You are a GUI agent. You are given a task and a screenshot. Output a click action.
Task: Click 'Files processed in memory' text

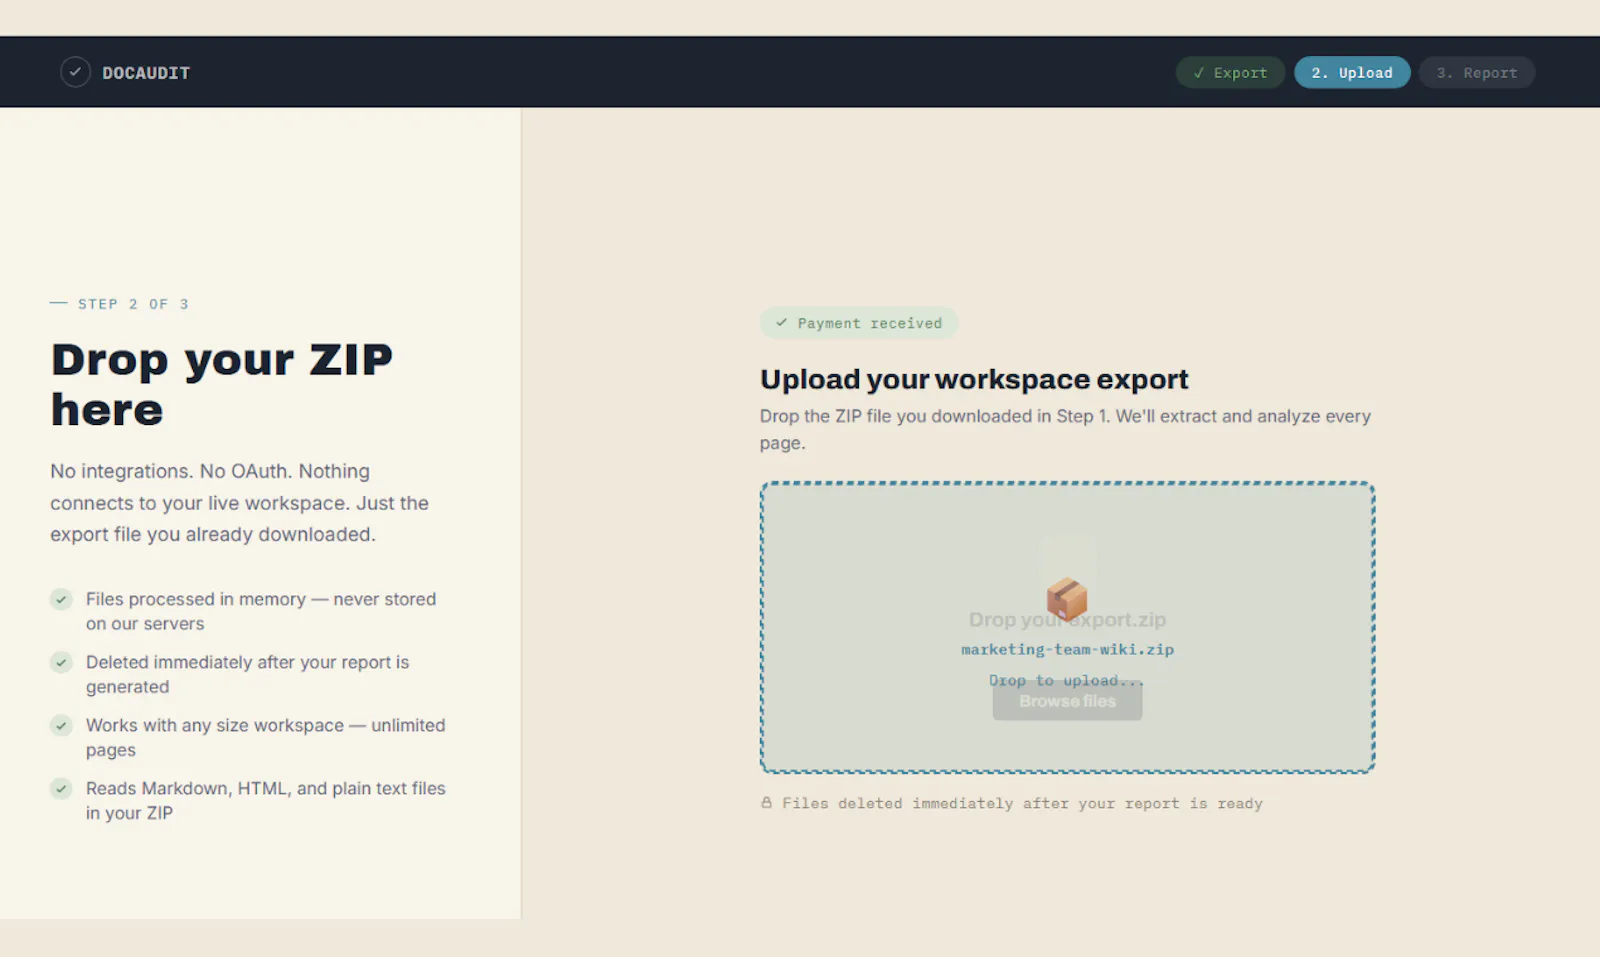(261, 611)
